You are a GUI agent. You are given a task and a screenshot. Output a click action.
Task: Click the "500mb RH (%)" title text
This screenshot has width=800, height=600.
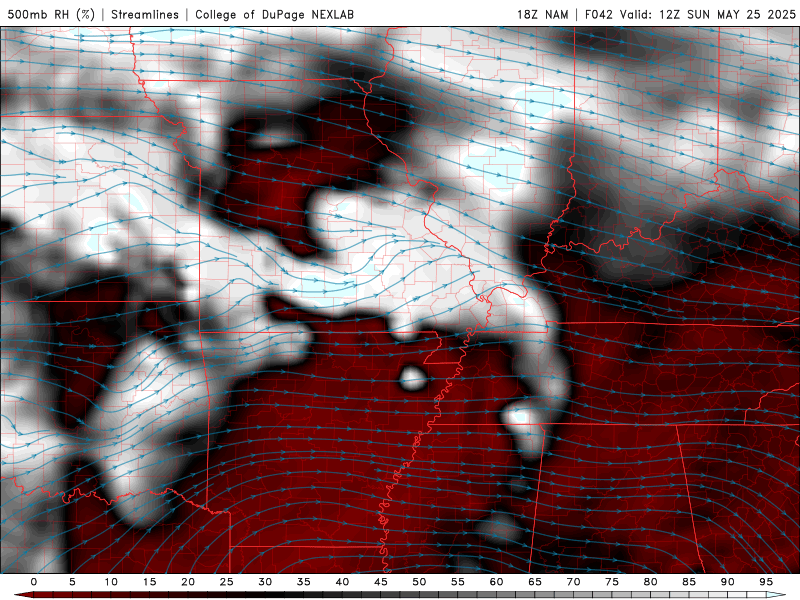(x=51, y=14)
